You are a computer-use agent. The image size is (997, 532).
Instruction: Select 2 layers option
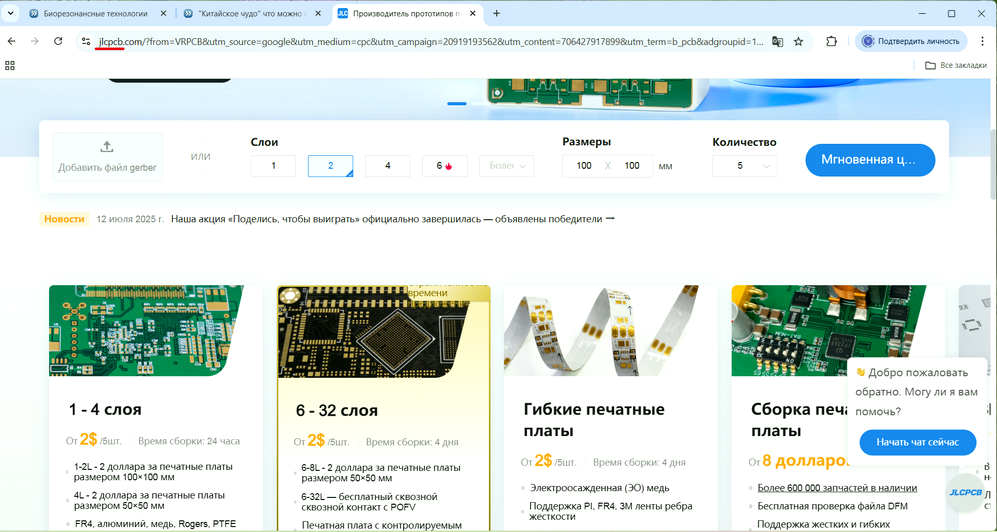pos(331,166)
